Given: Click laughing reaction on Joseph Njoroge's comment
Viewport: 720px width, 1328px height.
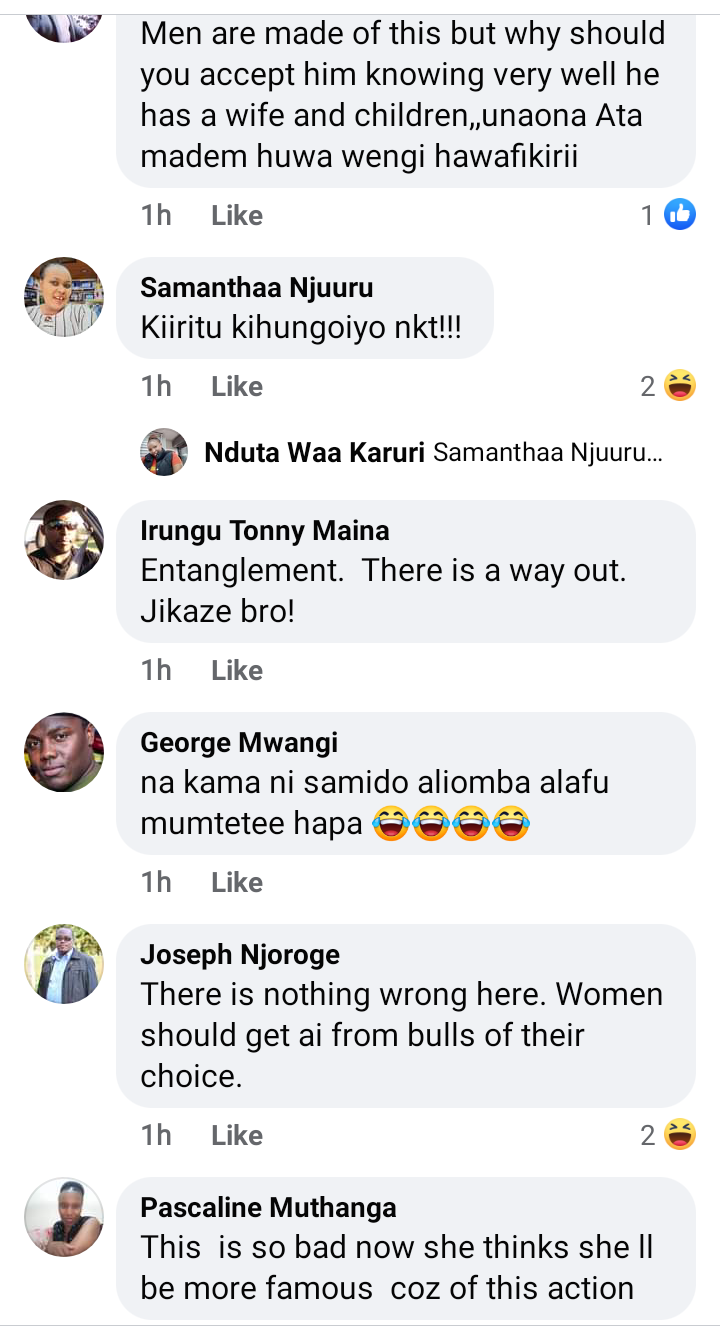Looking at the screenshot, I should point(680,1135).
